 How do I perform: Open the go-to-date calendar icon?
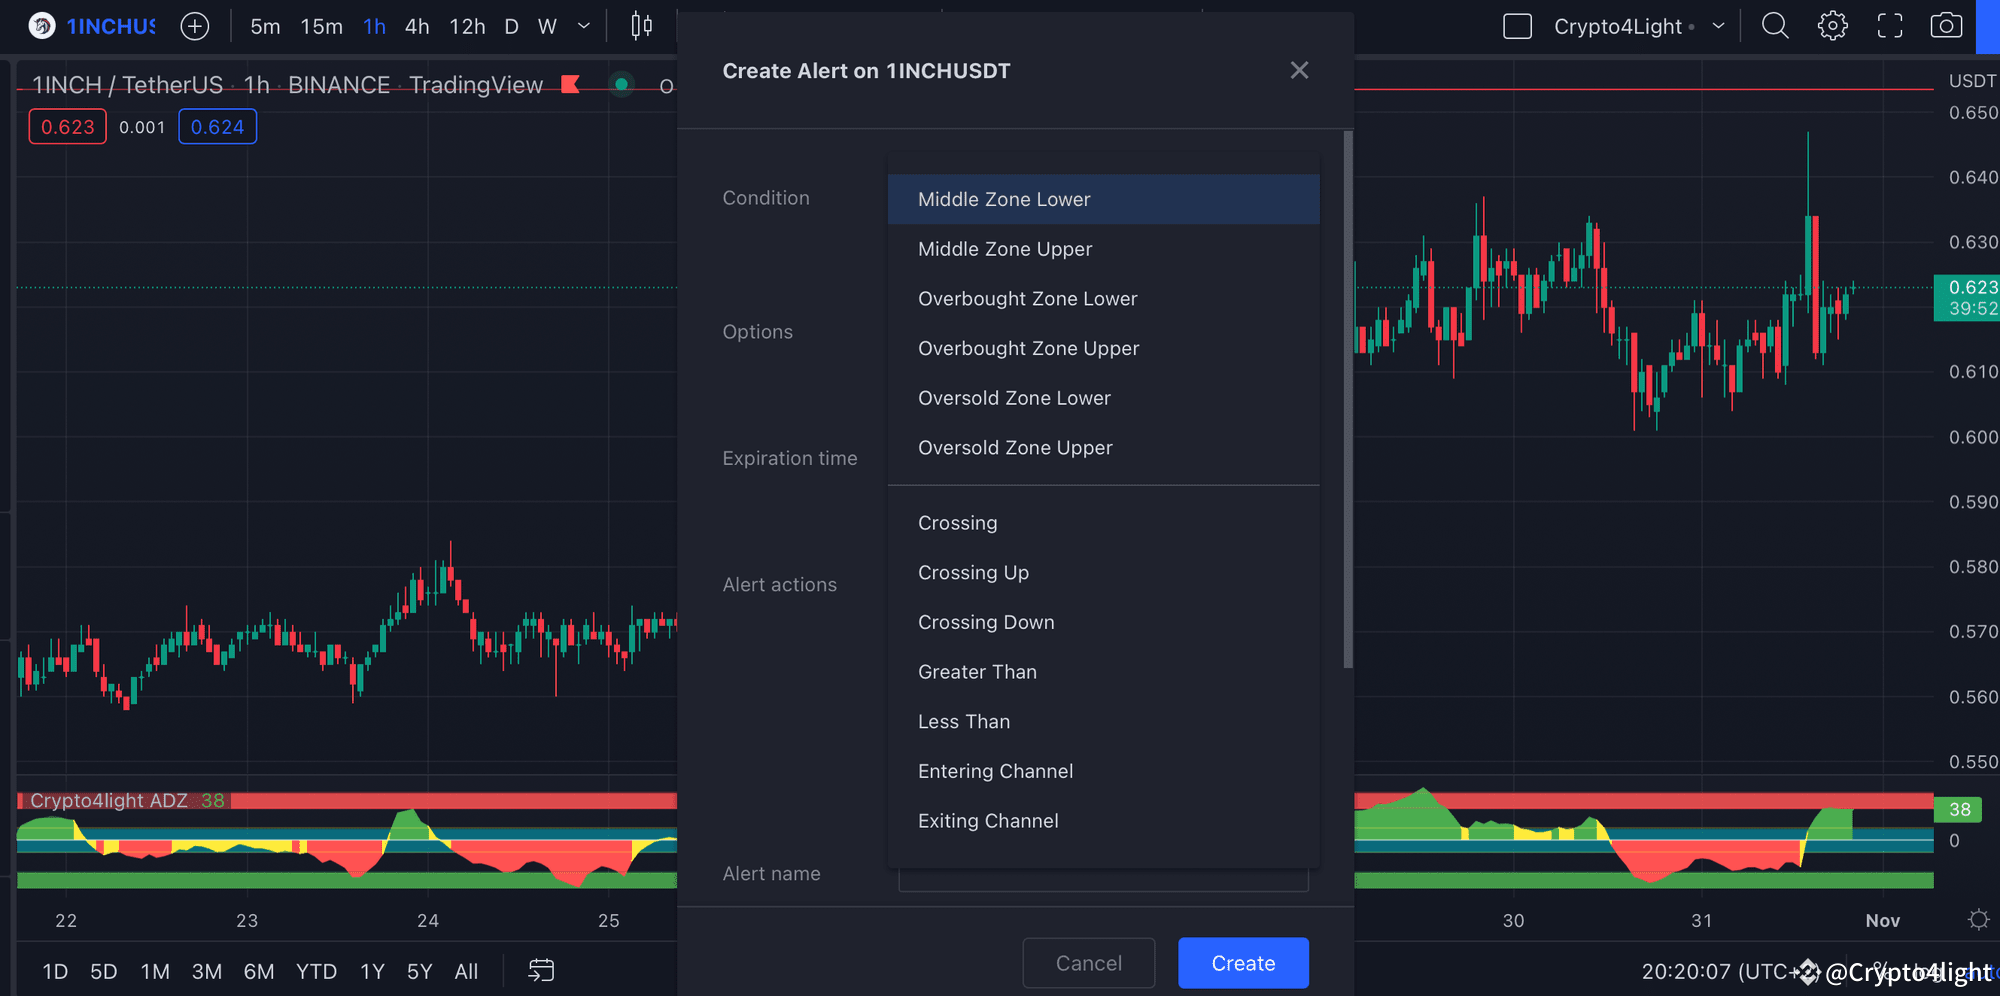click(541, 970)
